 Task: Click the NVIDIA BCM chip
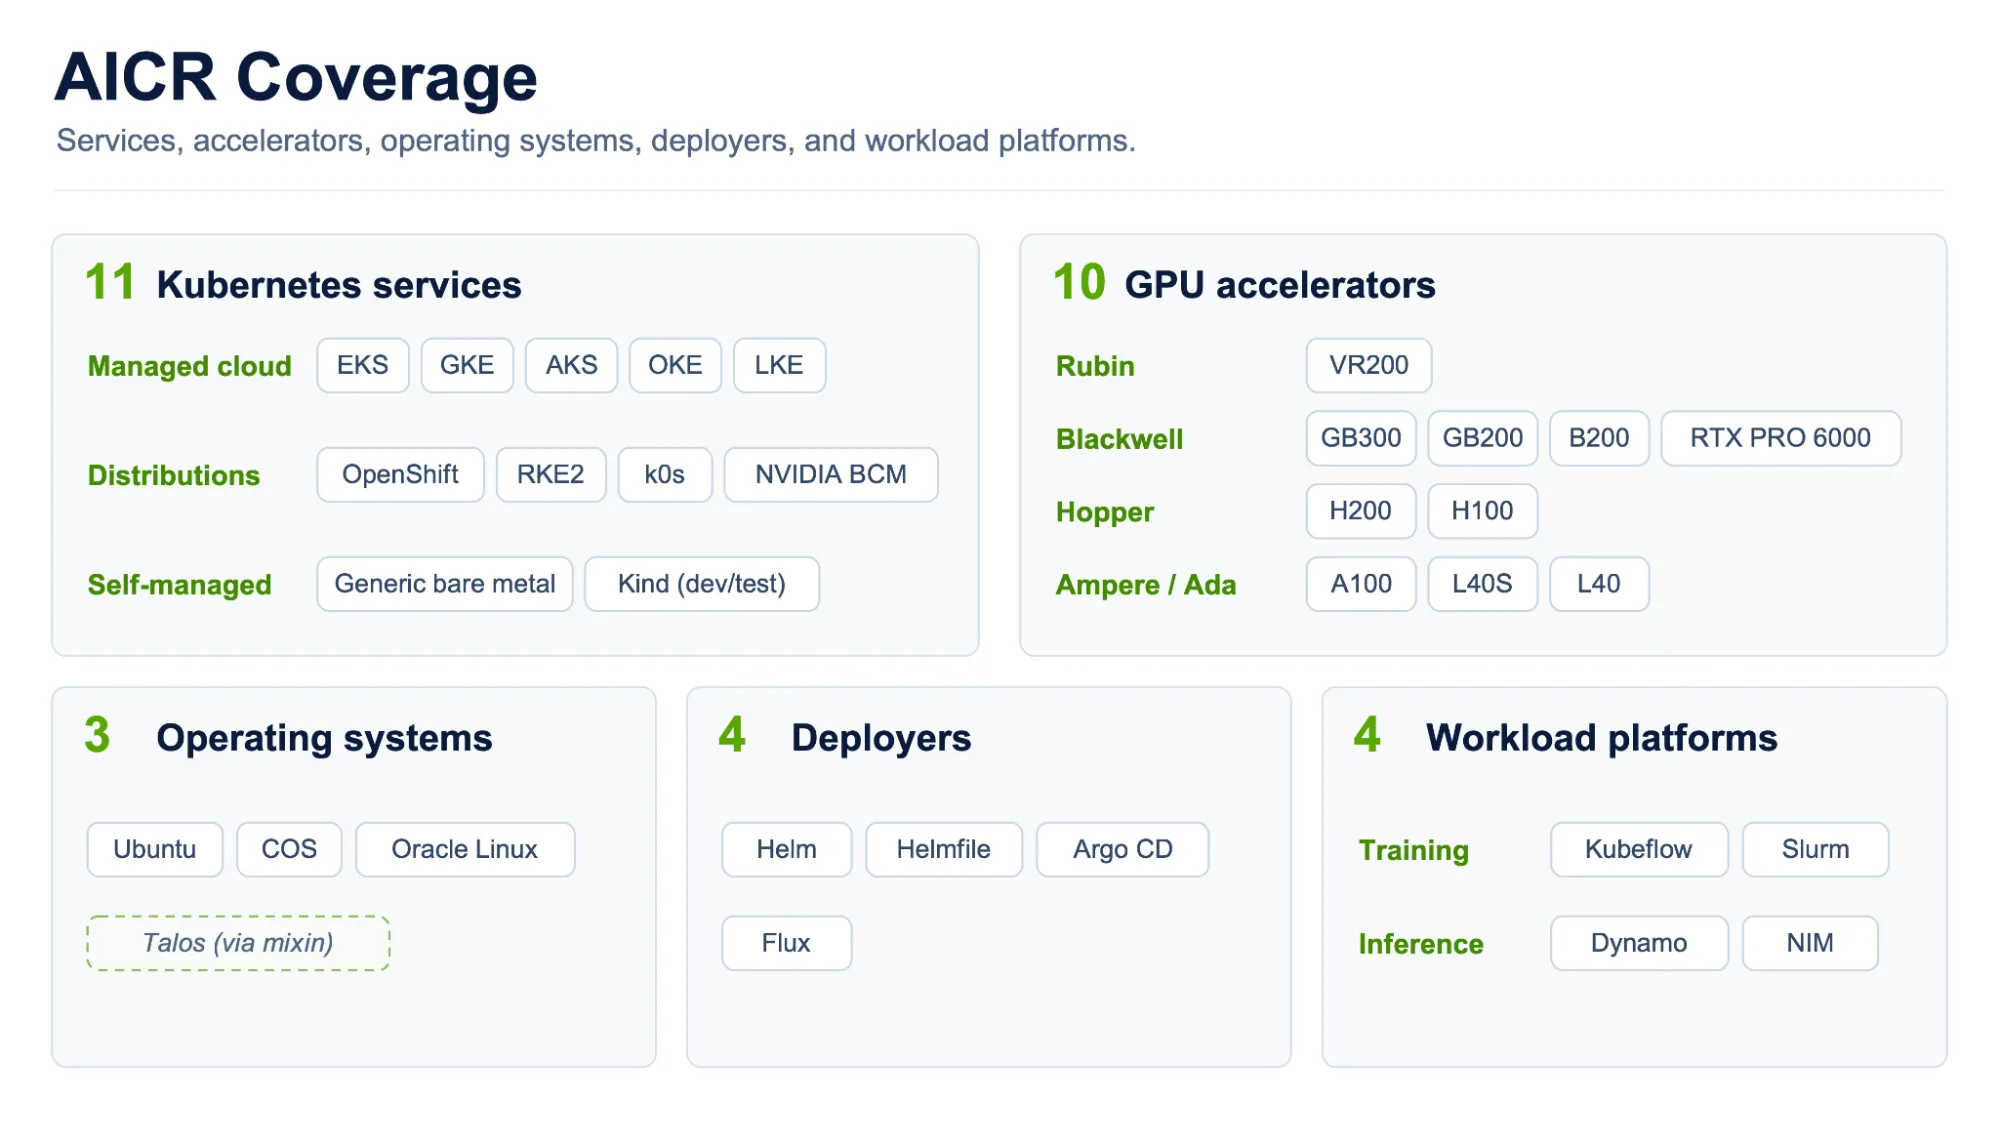pyautogui.click(x=831, y=474)
